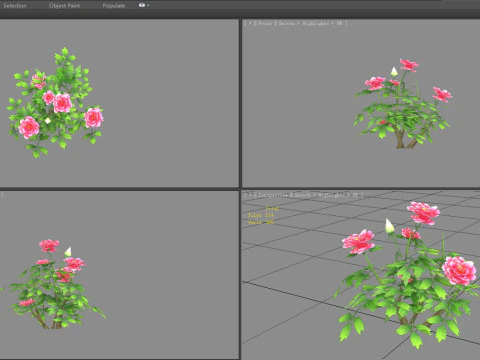Screen dimensions: 480x360
Task: Click the plus menu in the Front viewport label
Action: [250, 23]
